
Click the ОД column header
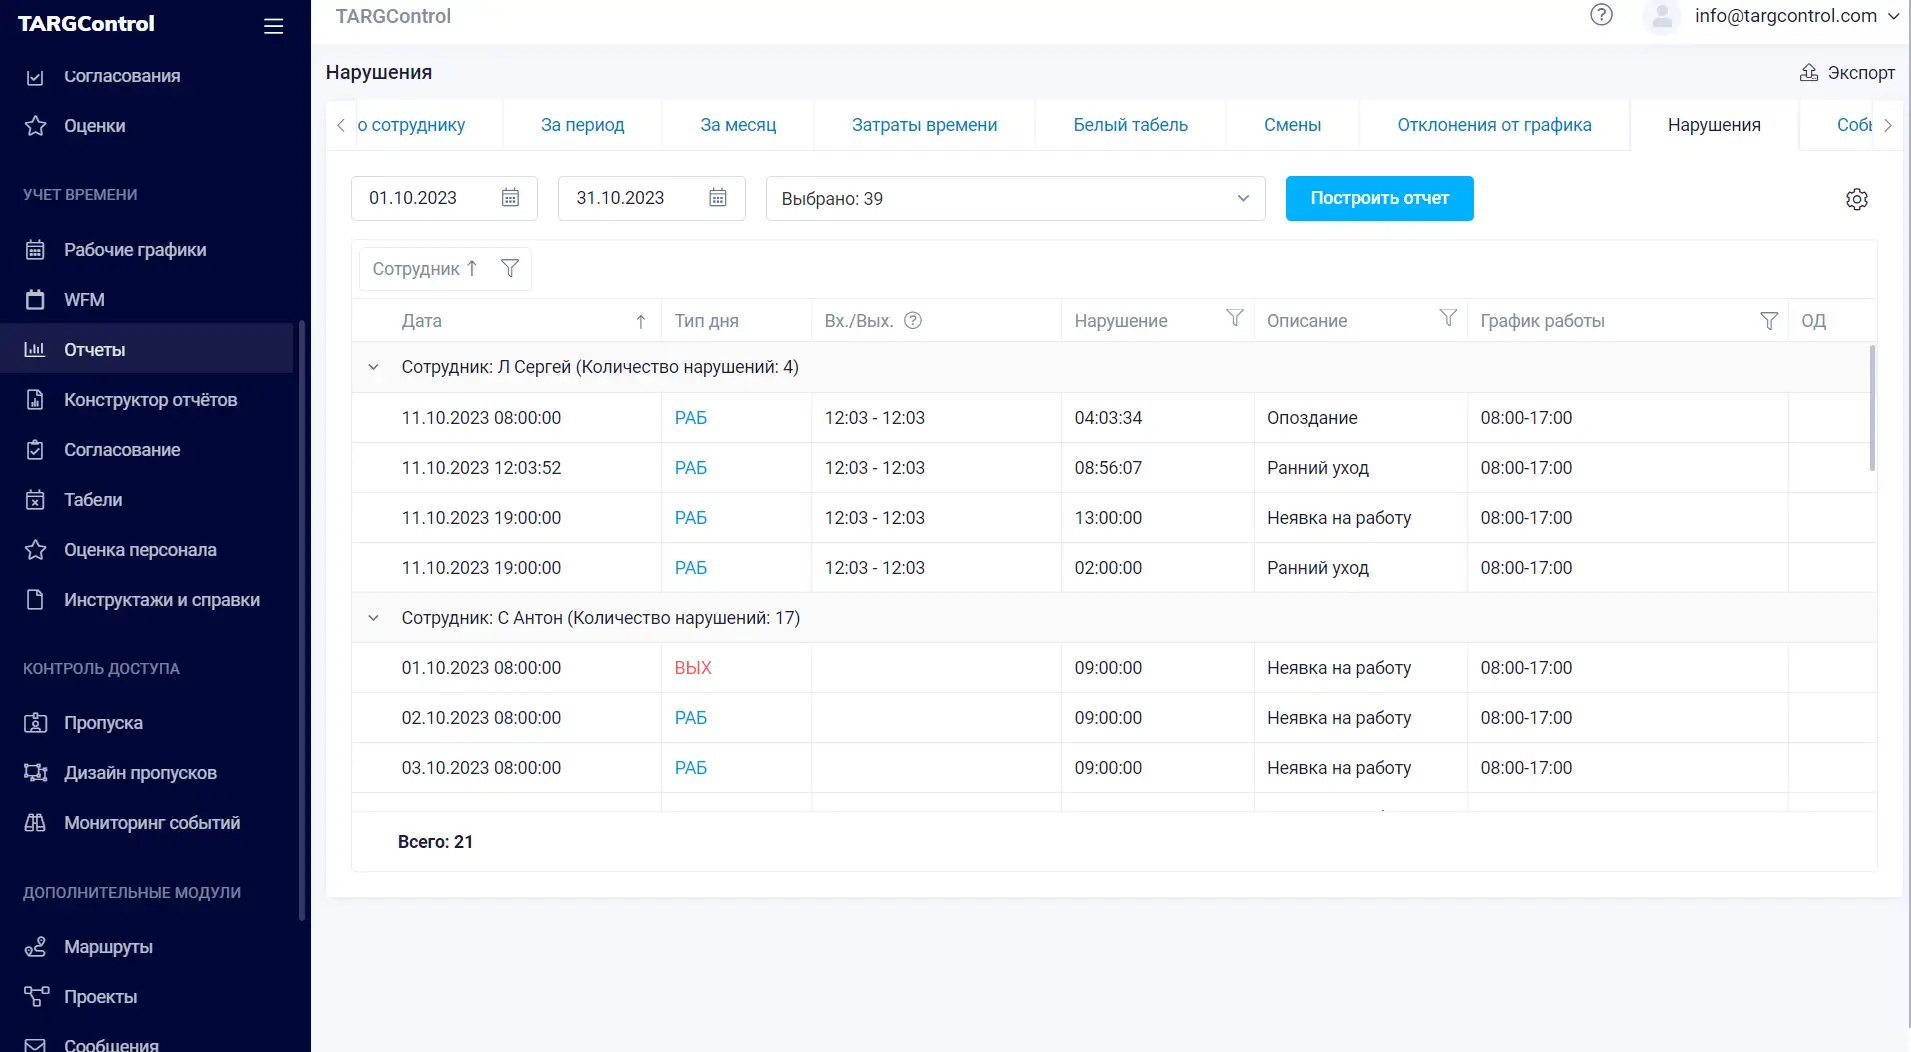tap(1813, 321)
